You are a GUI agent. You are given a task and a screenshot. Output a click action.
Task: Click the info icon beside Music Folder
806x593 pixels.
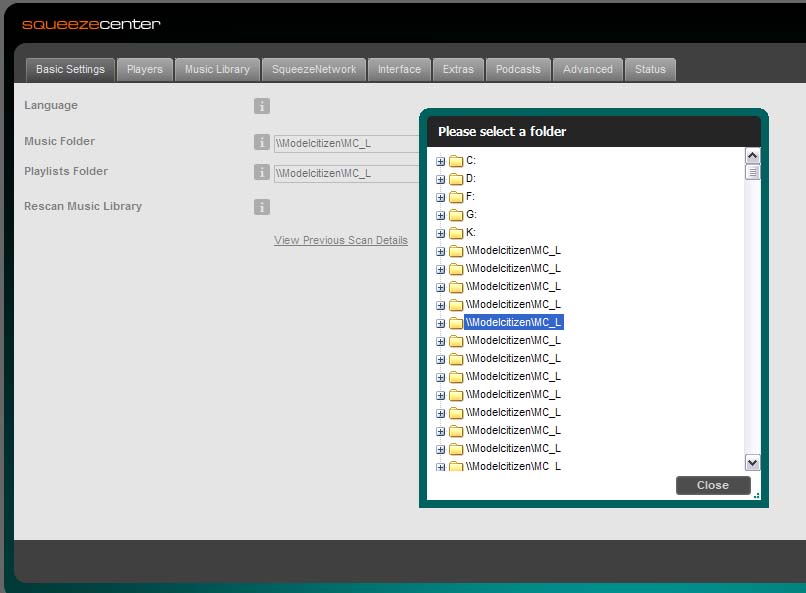click(262, 142)
